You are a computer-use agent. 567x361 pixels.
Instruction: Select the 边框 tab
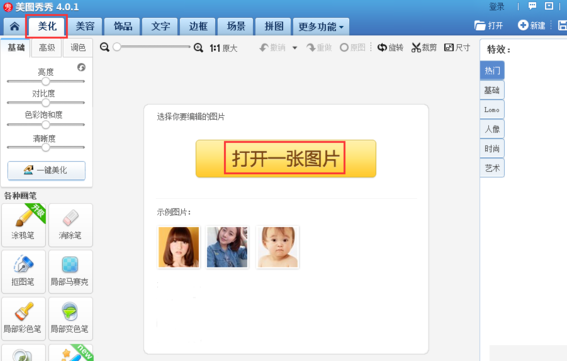point(198,26)
